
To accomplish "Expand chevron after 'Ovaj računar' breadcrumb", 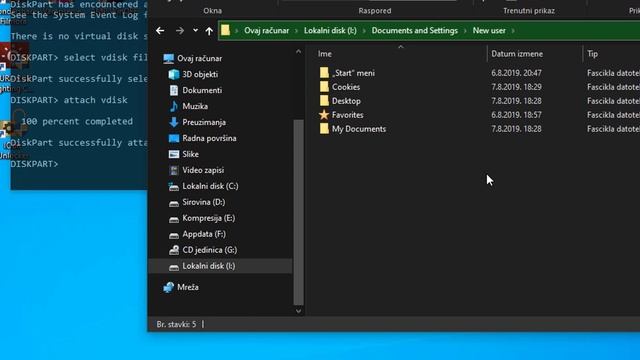I will (x=296, y=31).
